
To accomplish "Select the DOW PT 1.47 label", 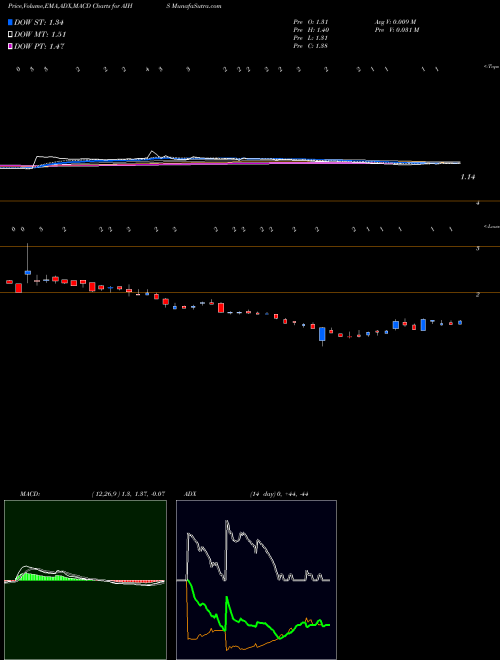I will click(x=39, y=47).
